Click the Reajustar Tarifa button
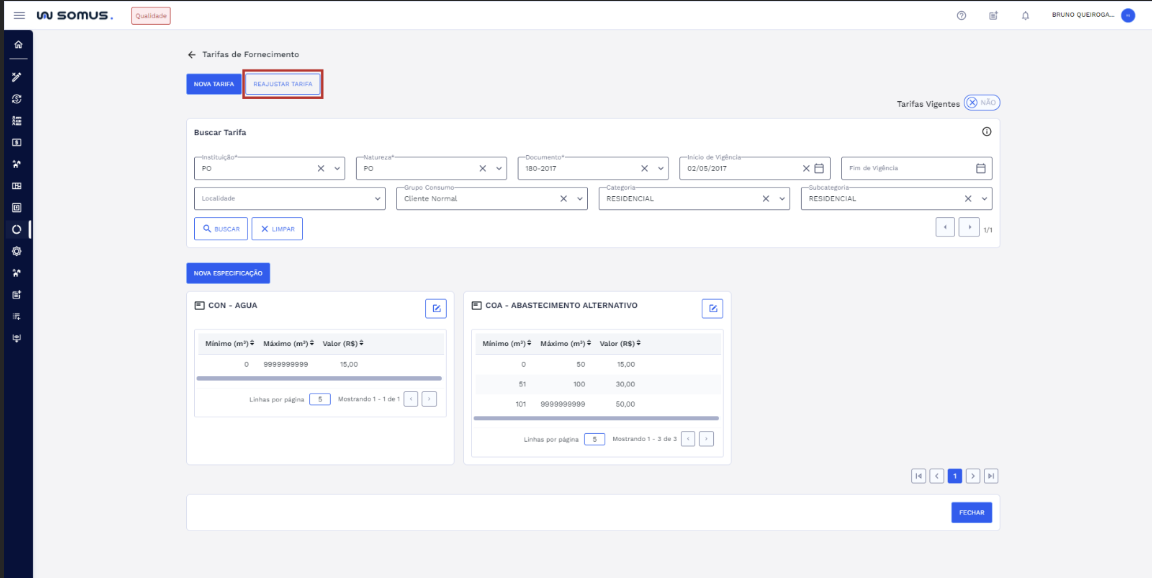The image size is (1152, 578). [x=283, y=84]
